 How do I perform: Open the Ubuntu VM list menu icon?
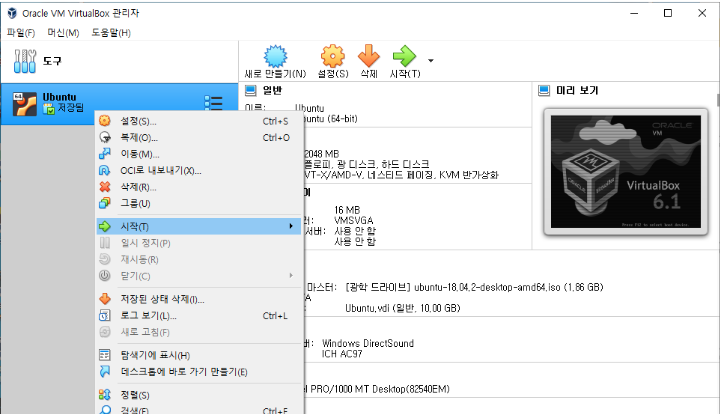214,103
